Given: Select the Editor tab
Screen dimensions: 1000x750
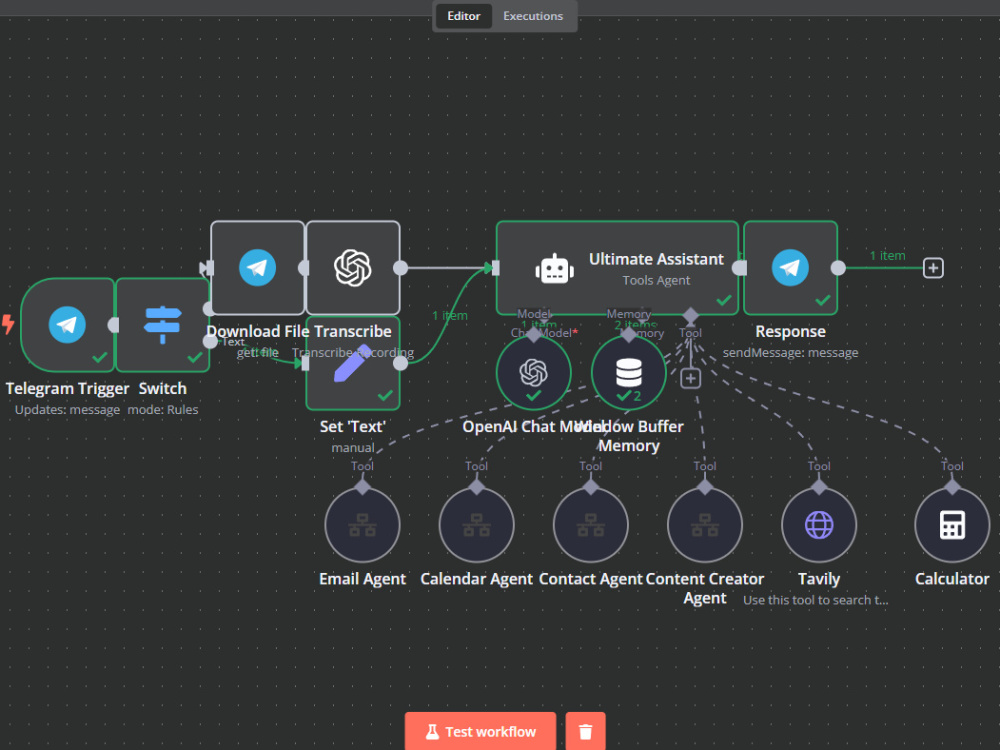Looking at the screenshot, I should (x=464, y=16).
